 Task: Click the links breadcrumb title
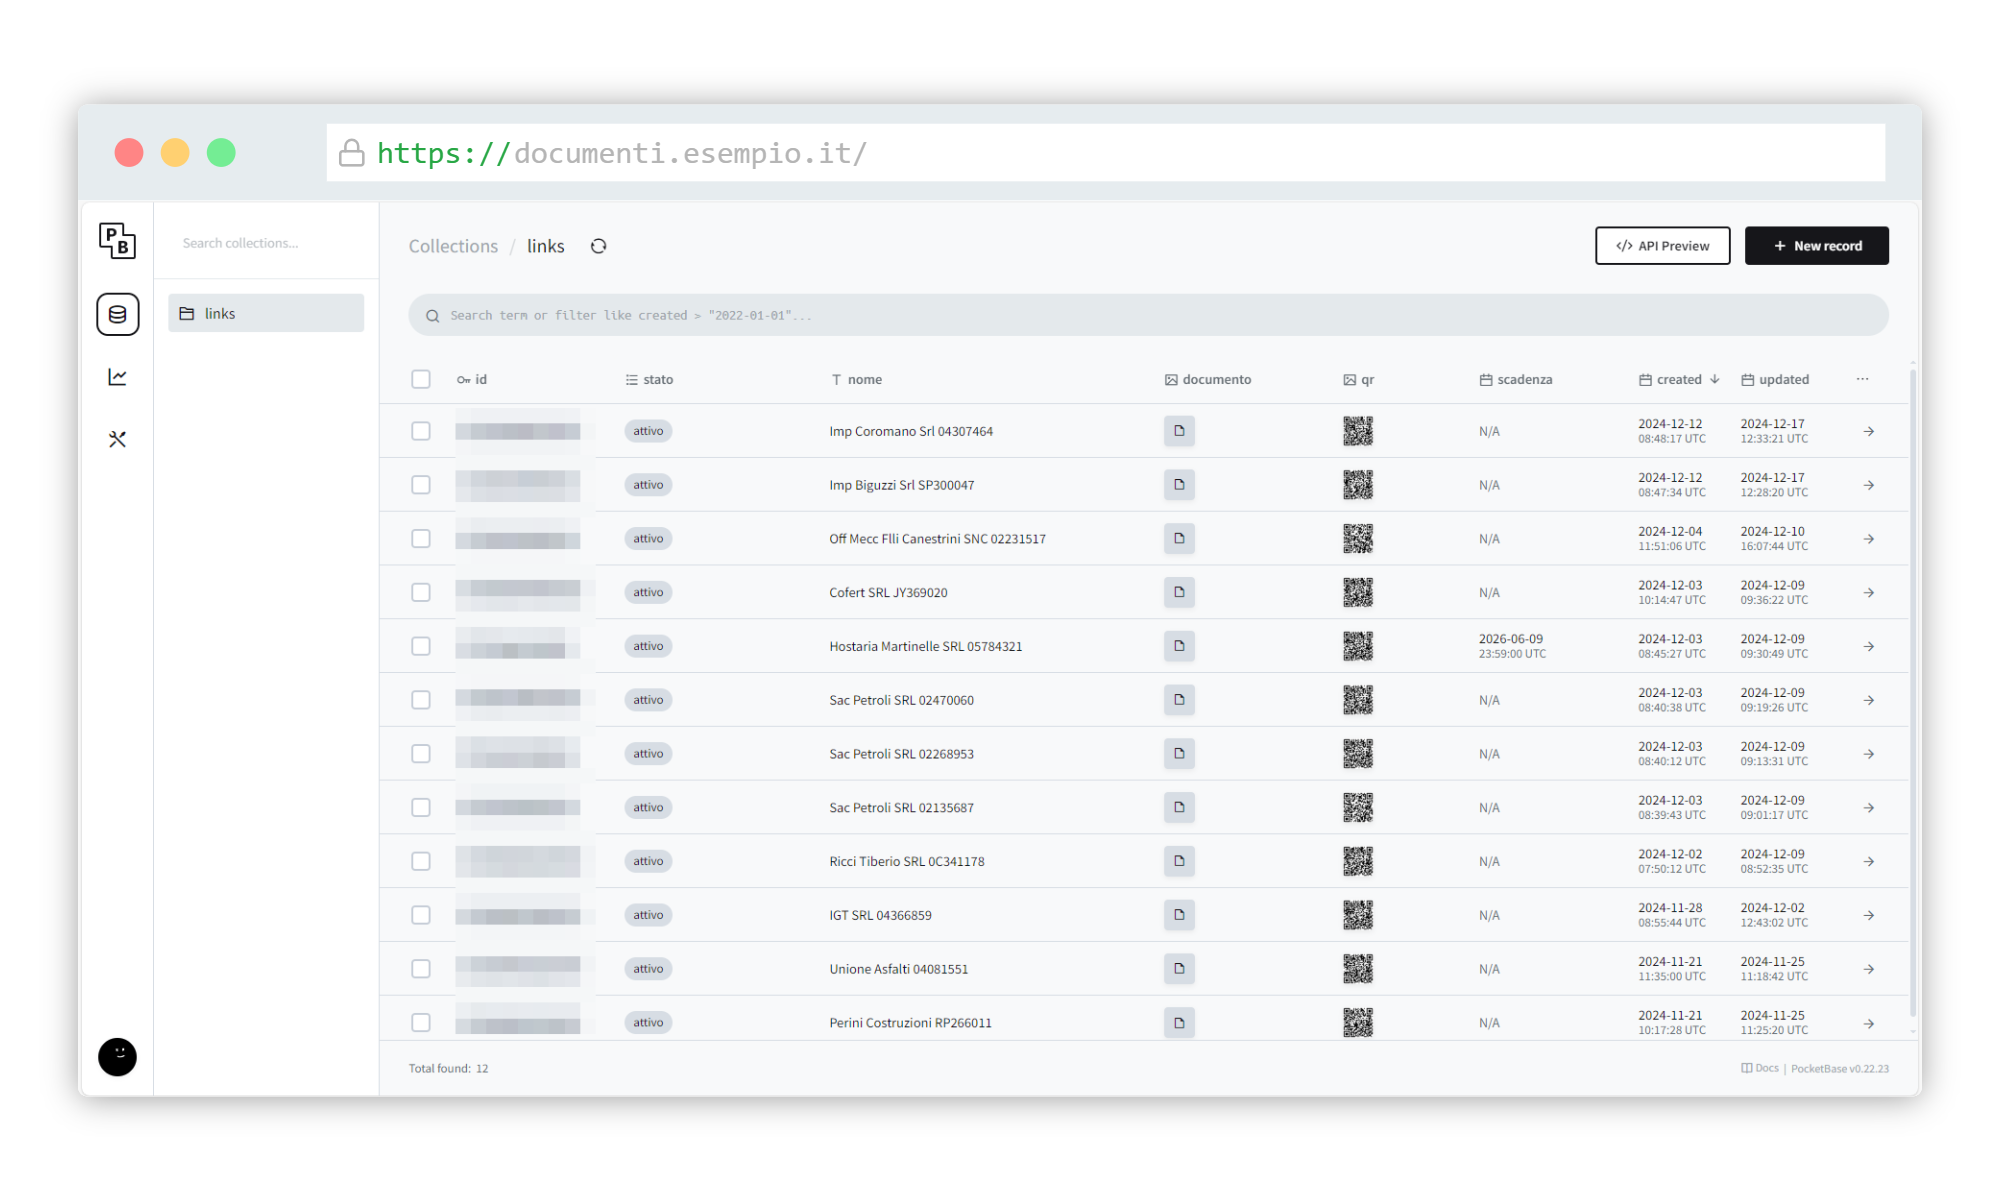[x=545, y=246]
